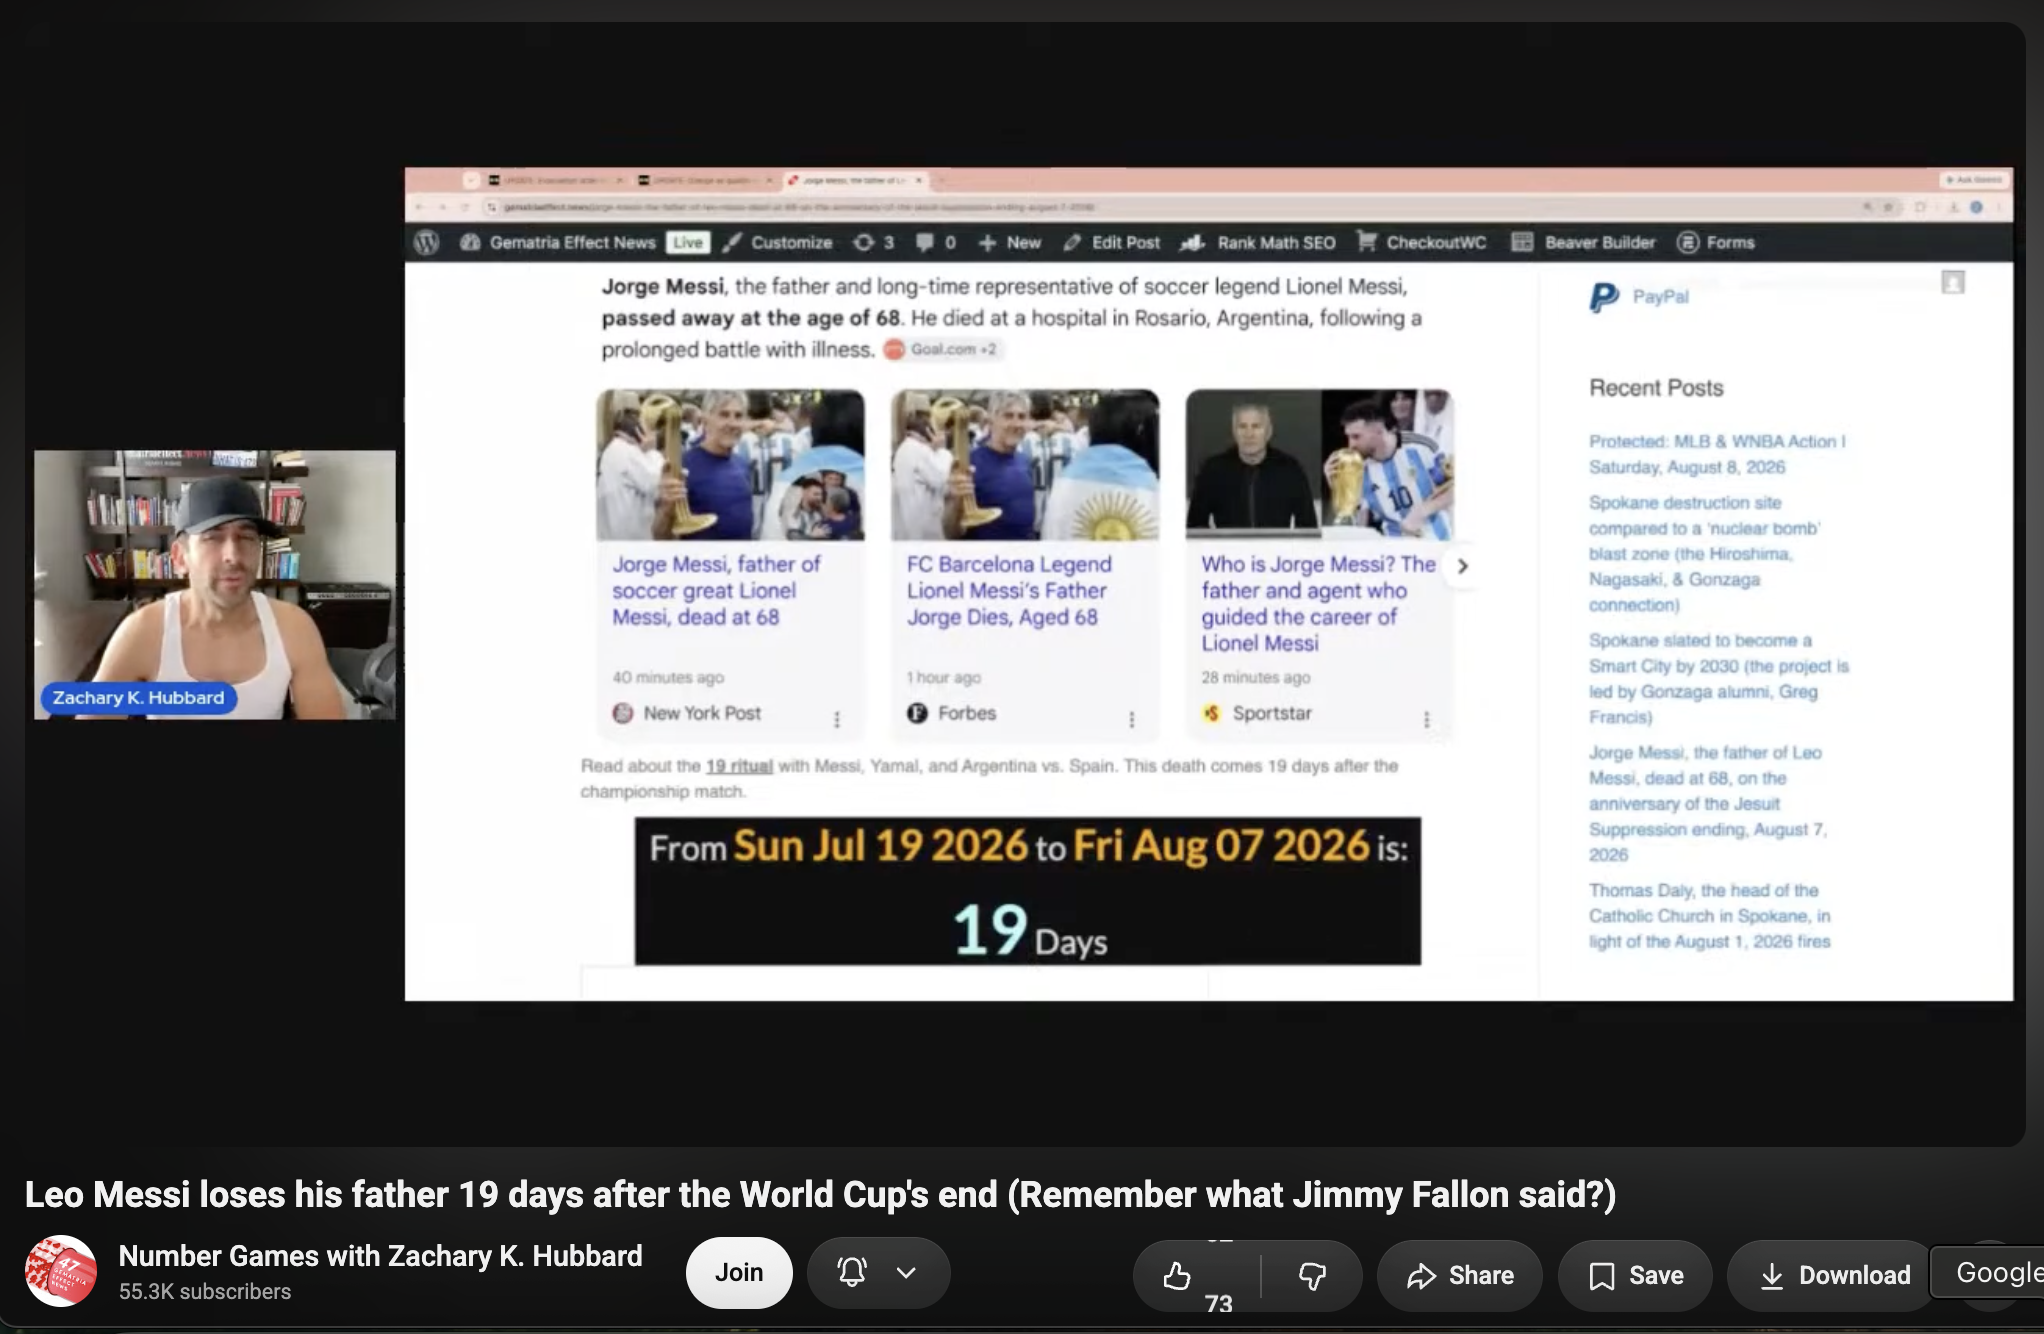Open Sportstar article card image
Image resolution: width=2044 pixels, height=1334 pixels.
click(x=1320, y=465)
